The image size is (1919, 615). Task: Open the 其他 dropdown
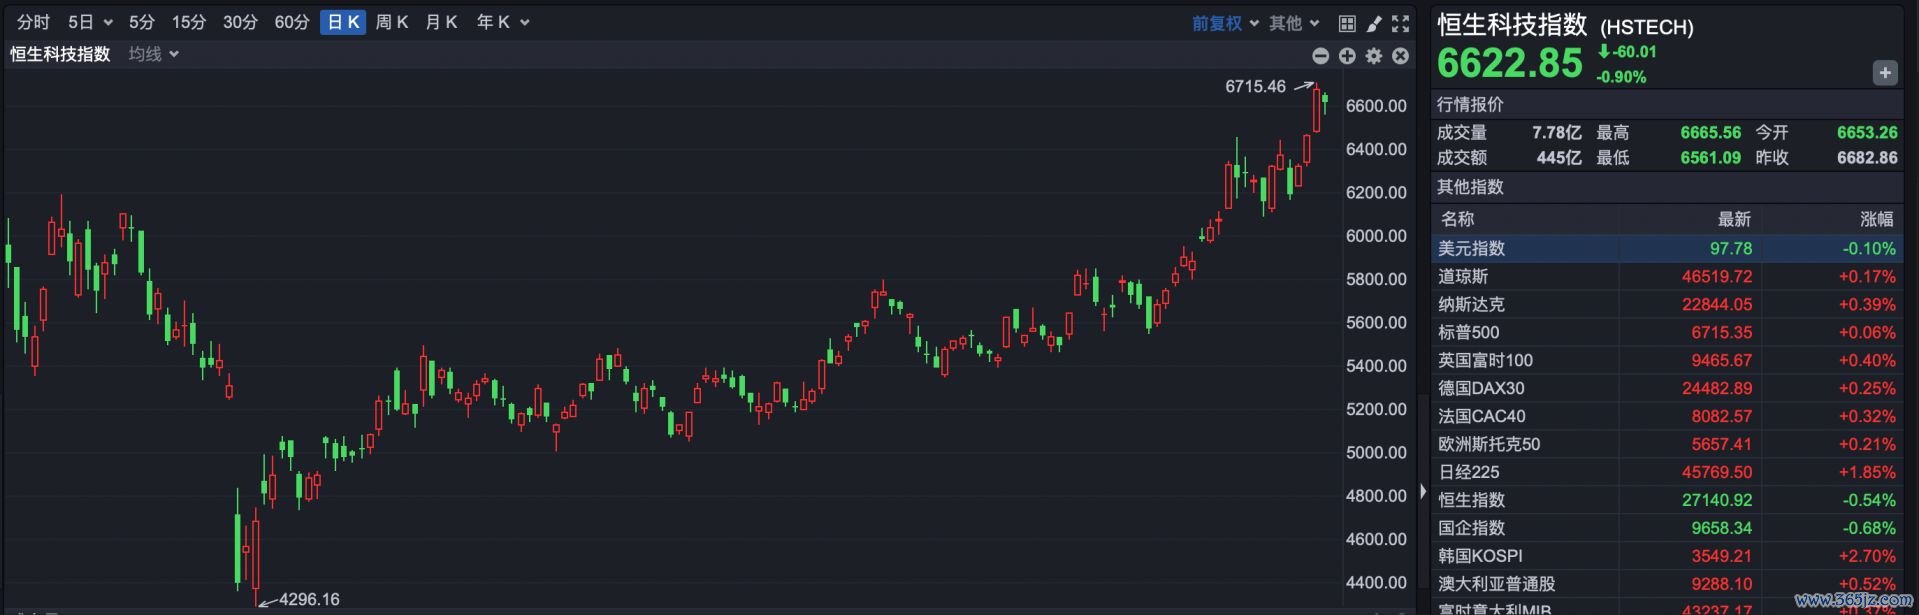pos(1294,23)
